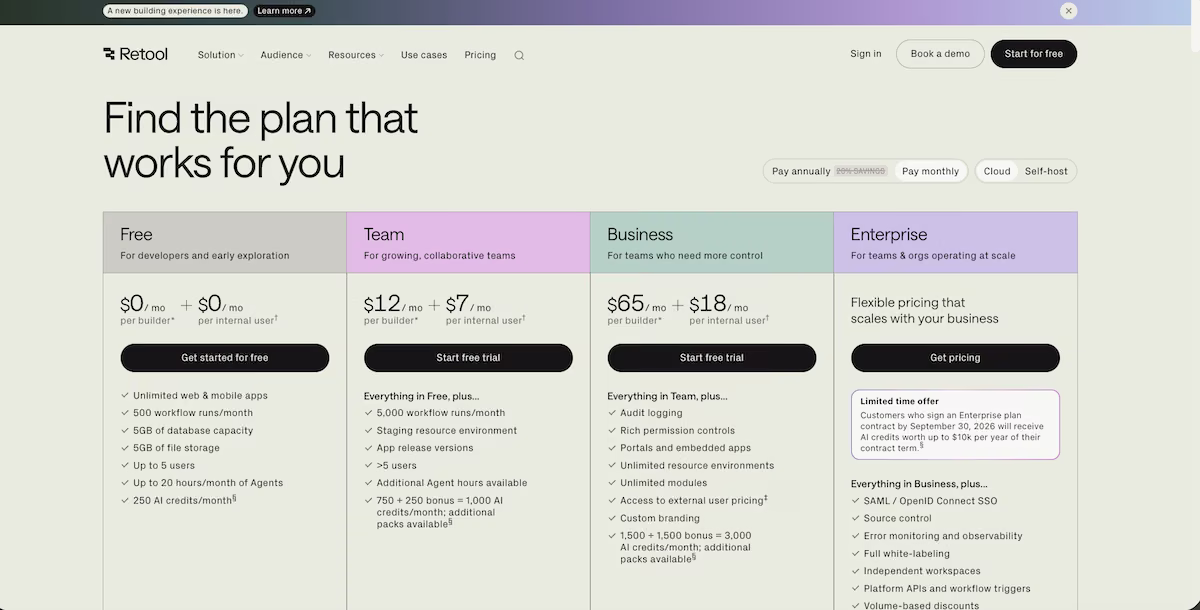Click checkmark beside 5GB of database capacity
This screenshot has height=610, width=1200.
pos(125,431)
